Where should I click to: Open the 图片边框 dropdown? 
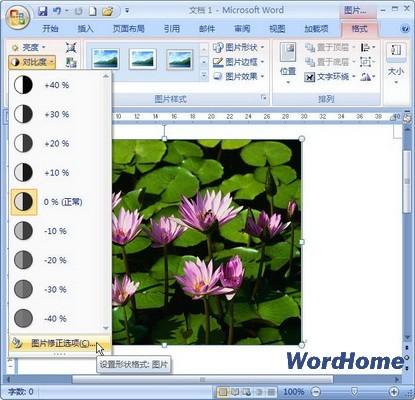point(238,62)
